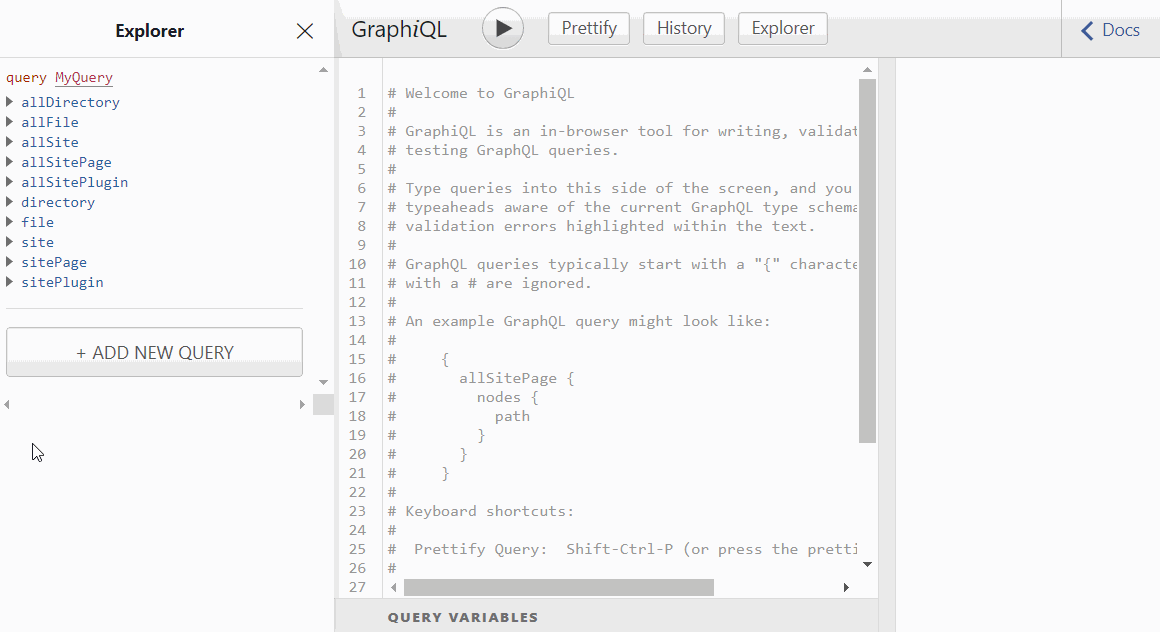This screenshot has height=632, width=1160.
Task: Open the QUERY VARIABLES pane
Action: [x=463, y=617]
